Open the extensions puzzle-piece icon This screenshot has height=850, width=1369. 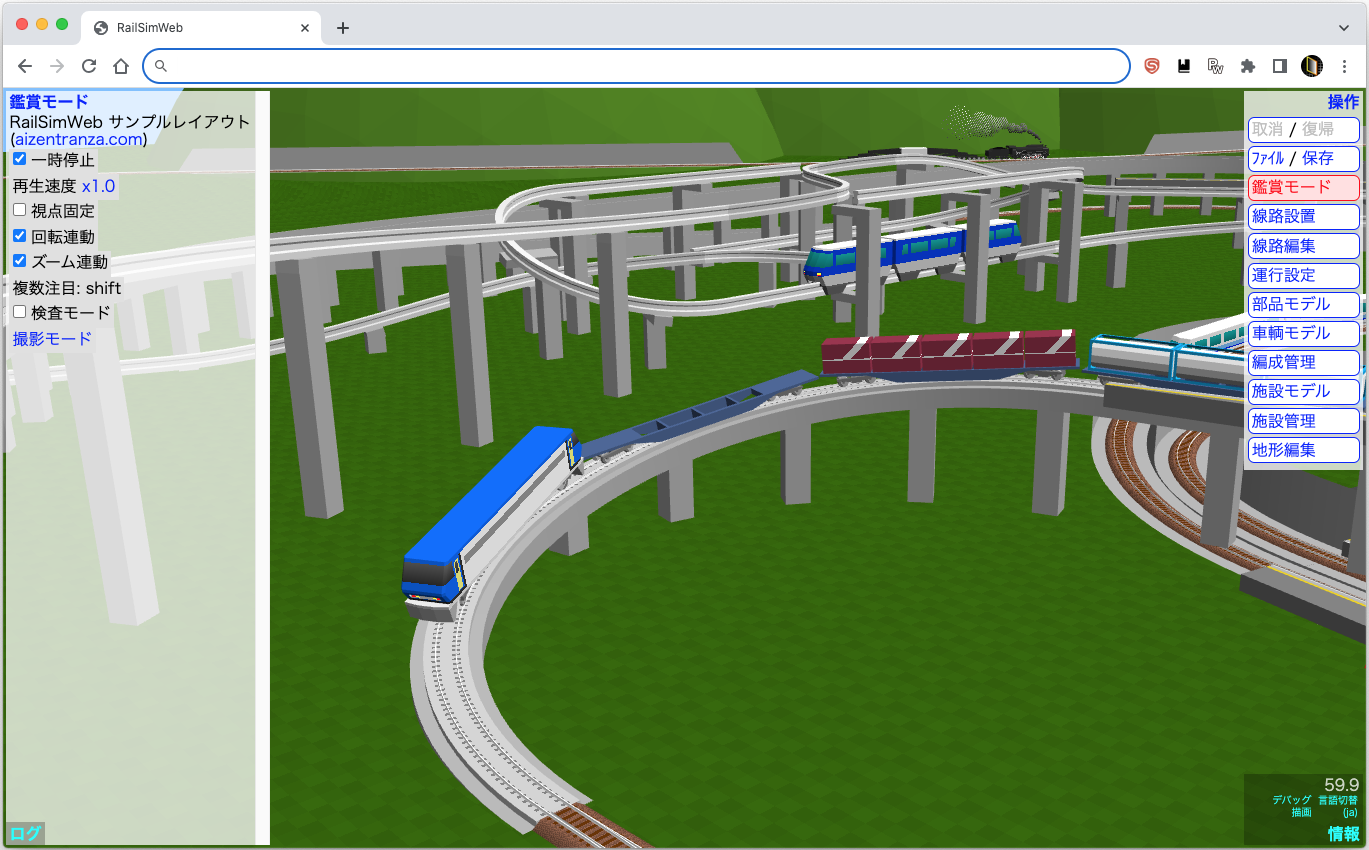click(1247, 66)
